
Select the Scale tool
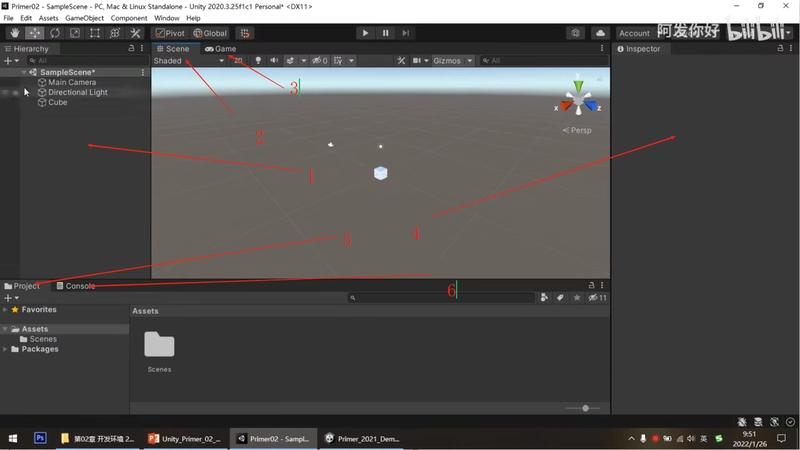[x=74, y=33]
